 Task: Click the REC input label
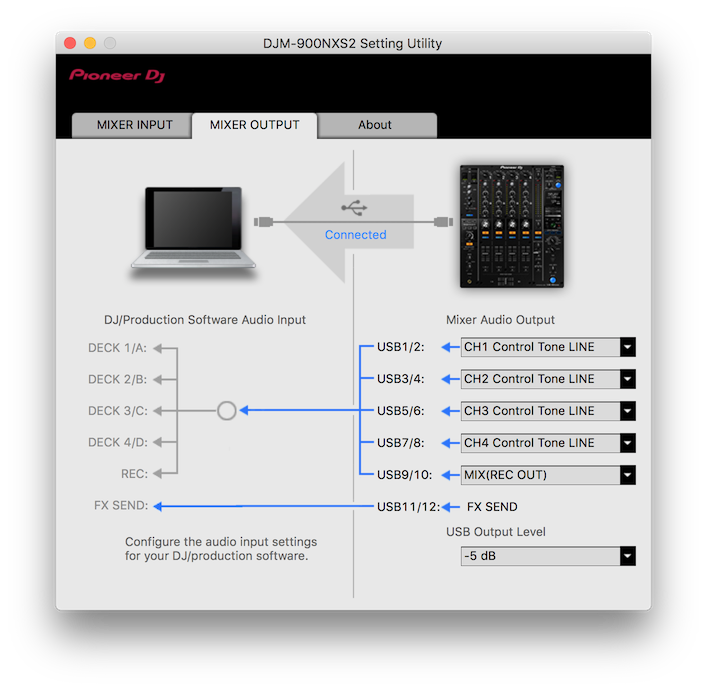[134, 474]
